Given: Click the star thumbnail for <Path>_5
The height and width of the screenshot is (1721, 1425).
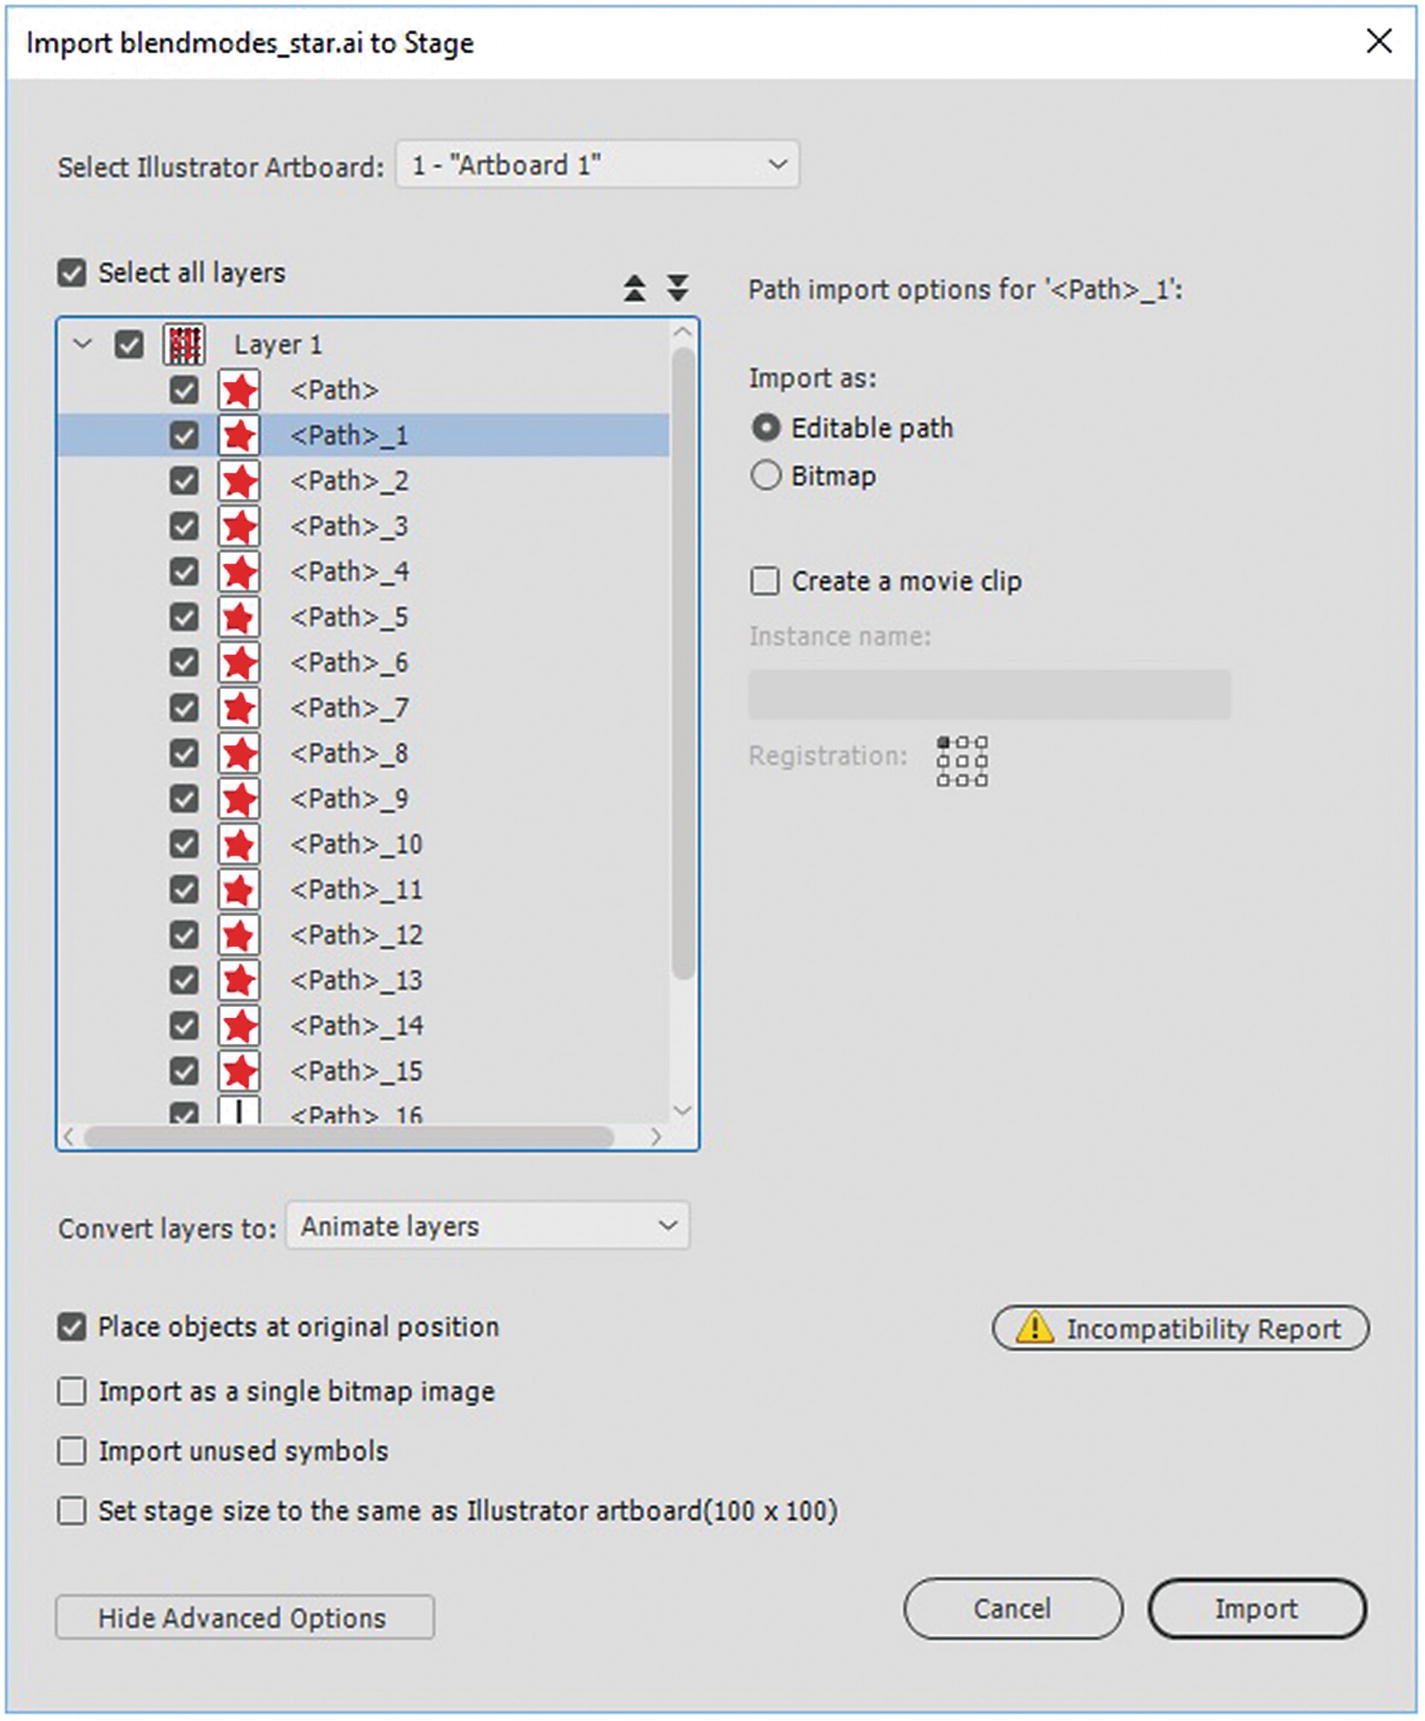Looking at the screenshot, I should point(239,617).
